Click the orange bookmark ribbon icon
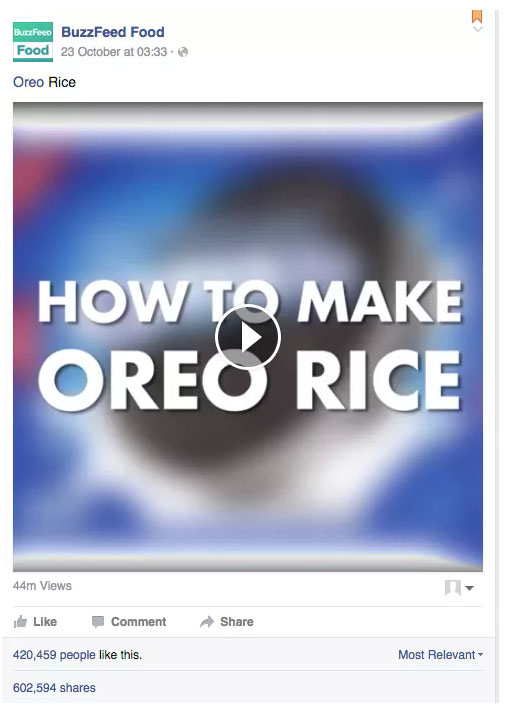The width and height of the screenshot is (523, 722). [x=477, y=17]
